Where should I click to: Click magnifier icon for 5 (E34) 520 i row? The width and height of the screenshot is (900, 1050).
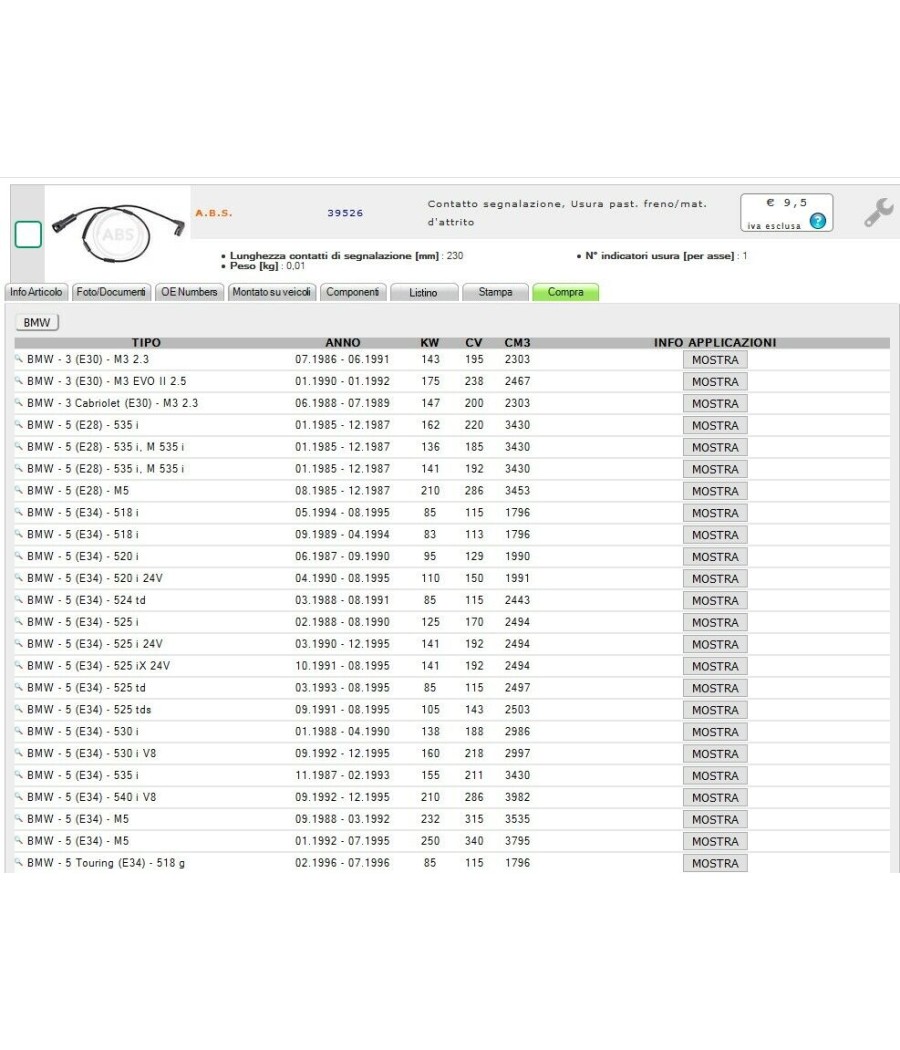tap(19, 556)
